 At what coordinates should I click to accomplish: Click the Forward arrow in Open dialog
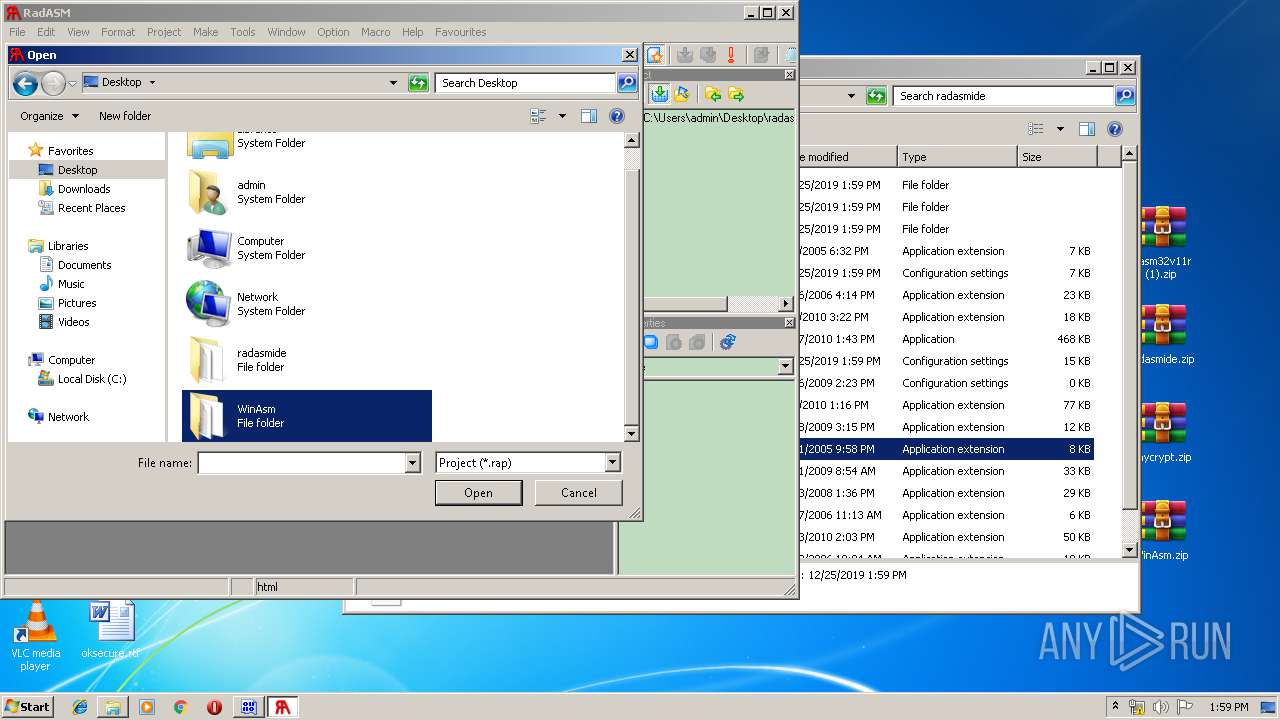tap(53, 83)
